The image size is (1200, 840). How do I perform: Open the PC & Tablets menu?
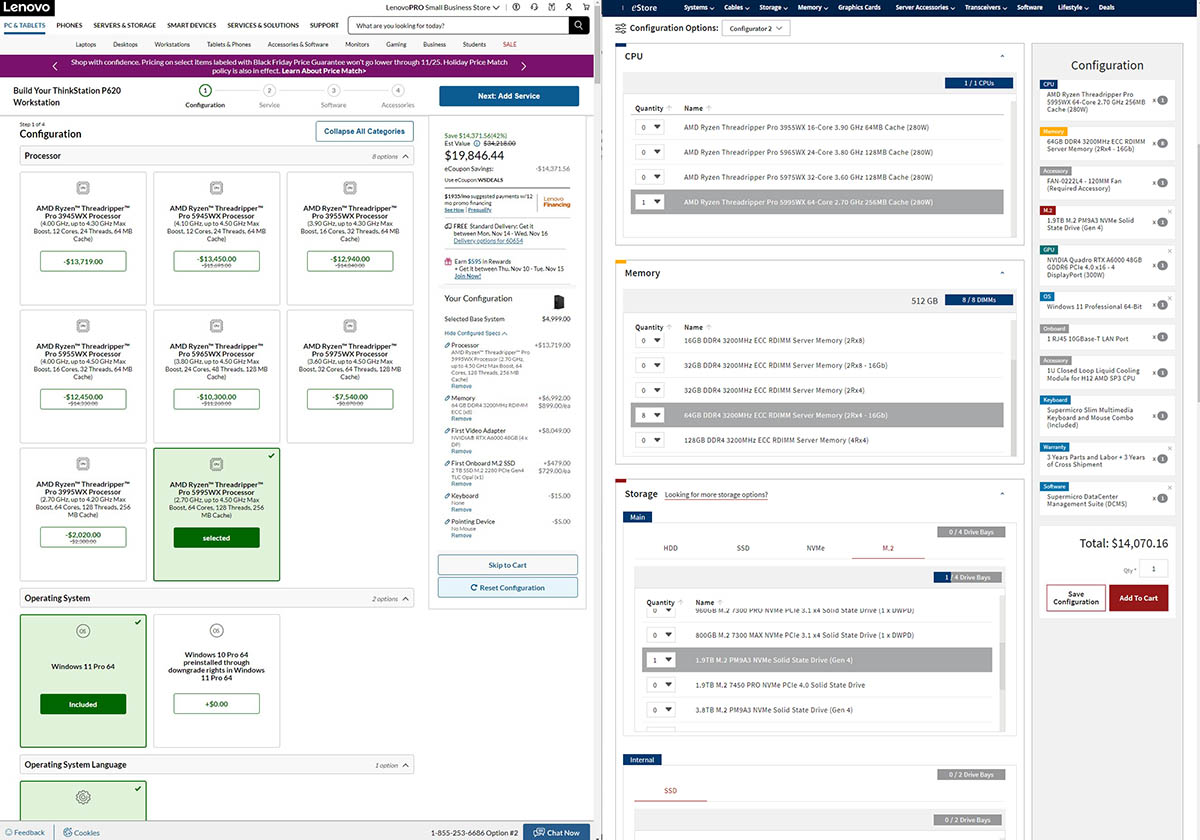click(x=24, y=25)
